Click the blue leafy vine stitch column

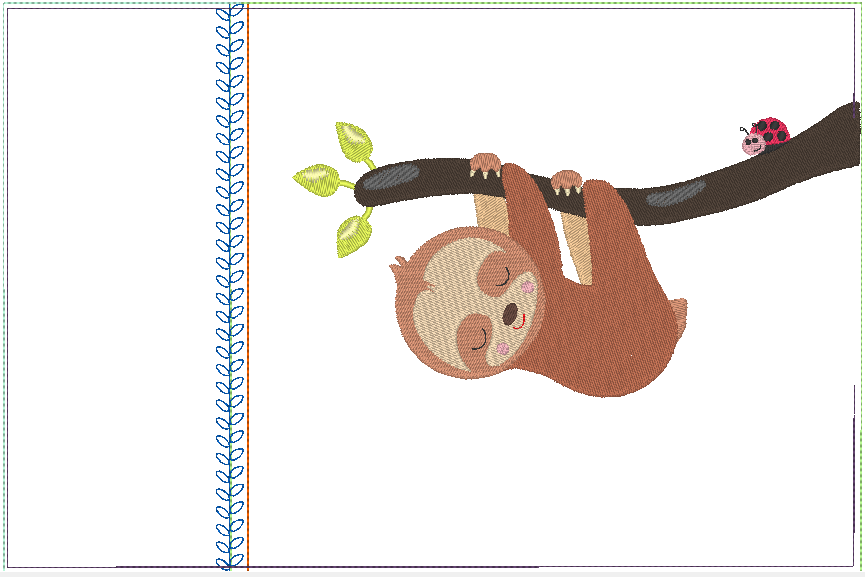coord(231,300)
